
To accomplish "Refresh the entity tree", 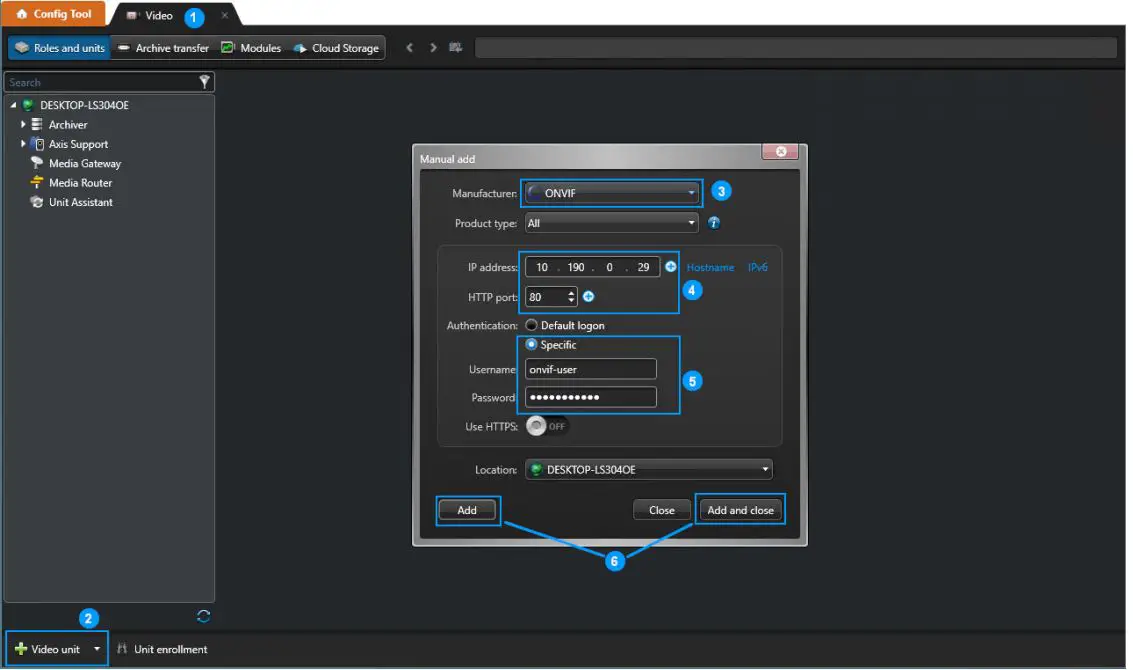I will pyautogui.click(x=203, y=616).
